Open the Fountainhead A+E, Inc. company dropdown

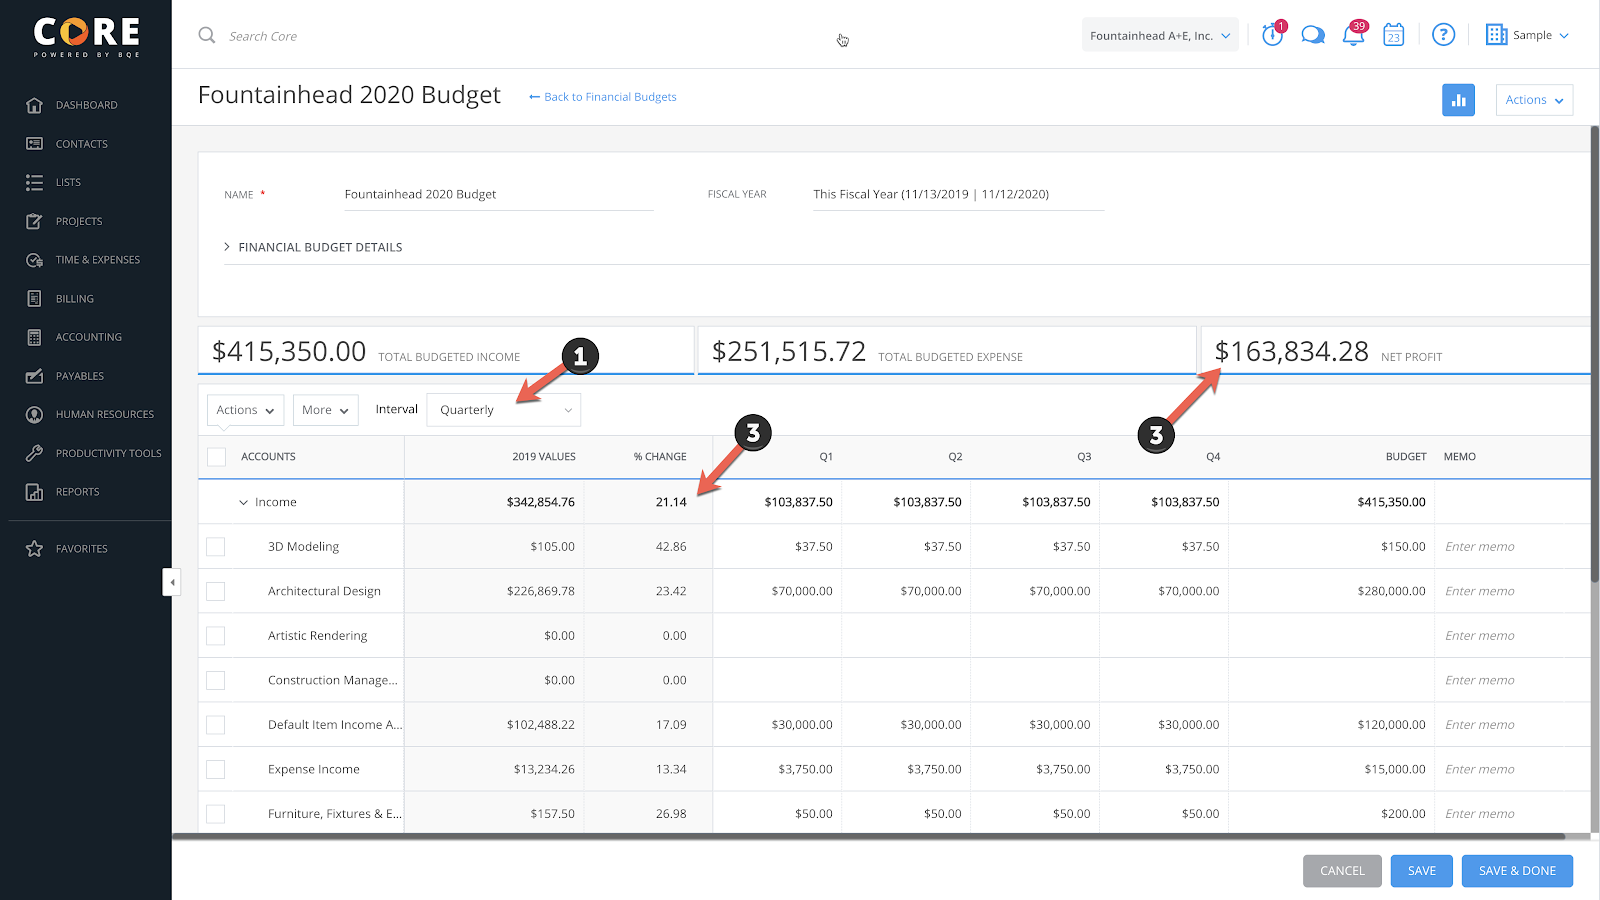pos(1160,35)
